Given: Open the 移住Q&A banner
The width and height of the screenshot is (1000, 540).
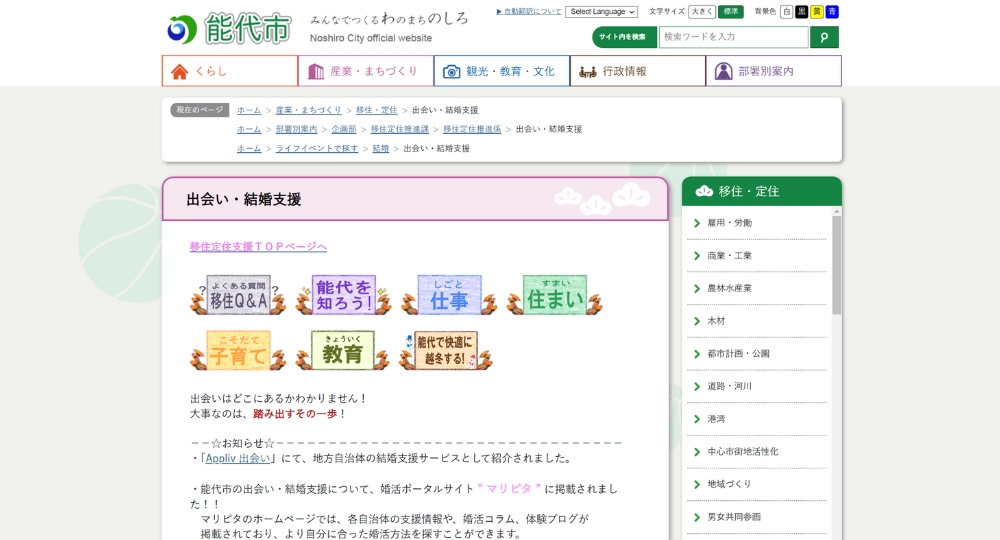Looking at the screenshot, I should click(238, 295).
